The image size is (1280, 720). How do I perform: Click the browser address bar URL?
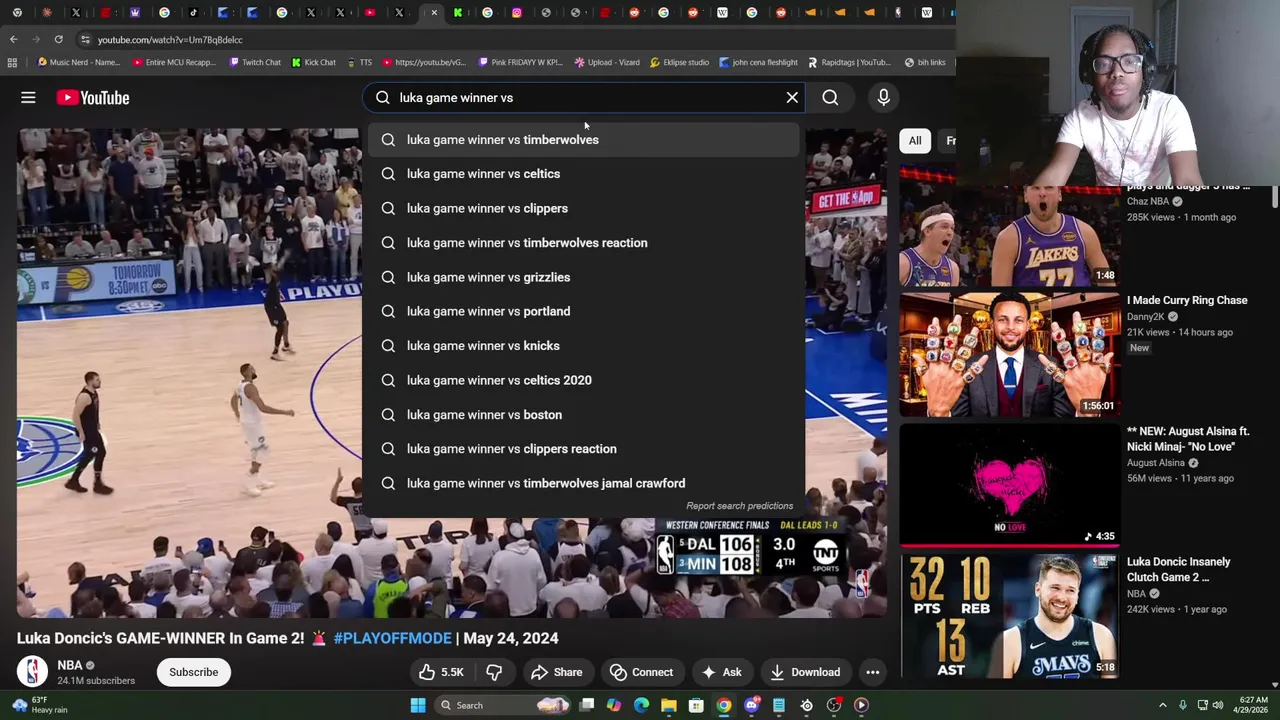click(170, 40)
